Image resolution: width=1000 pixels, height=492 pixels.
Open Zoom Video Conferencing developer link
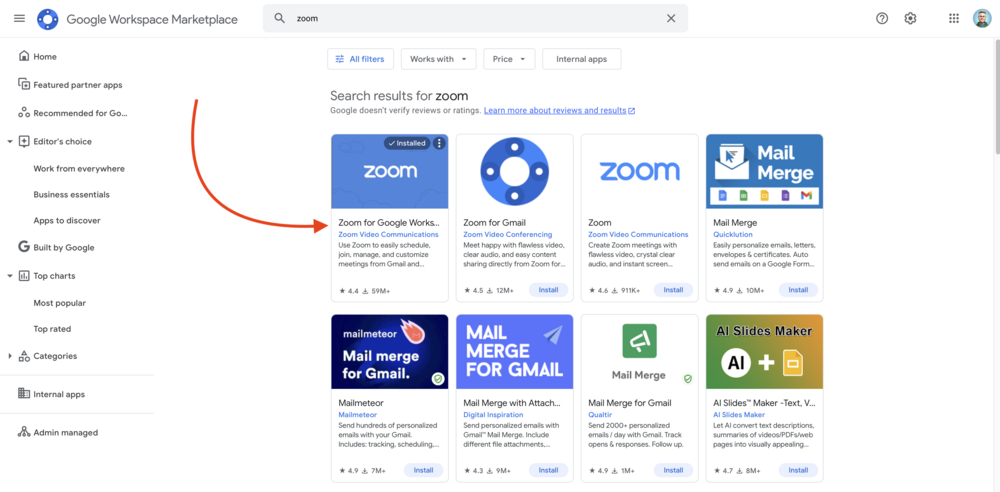point(508,235)
